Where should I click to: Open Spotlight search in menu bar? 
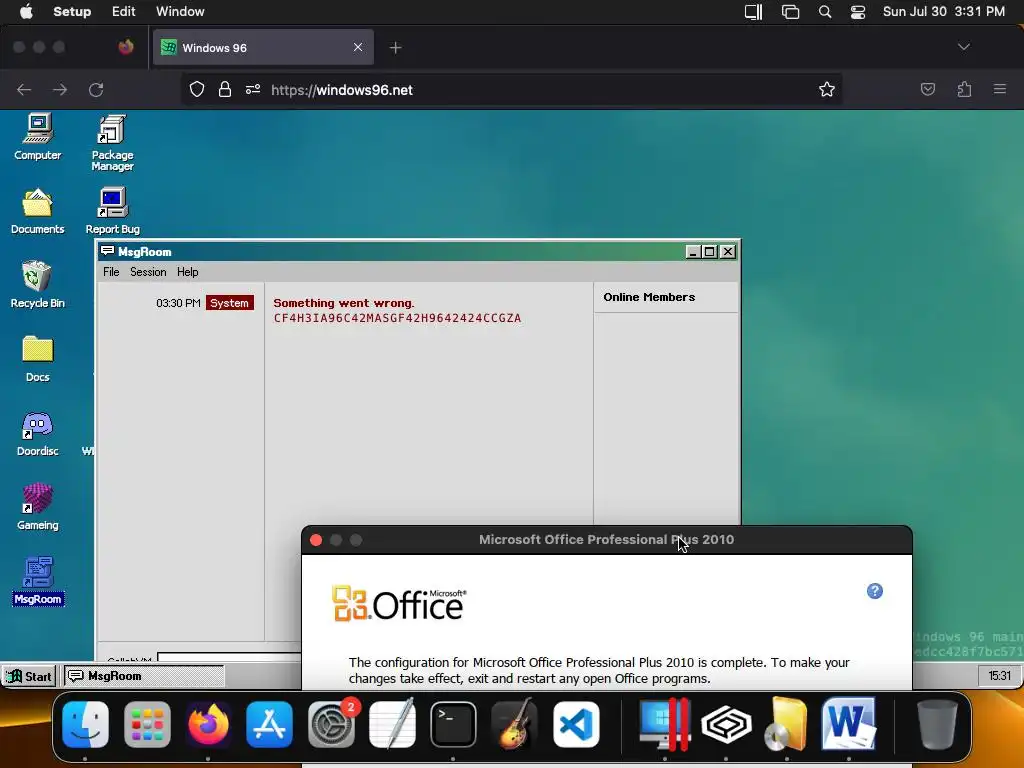(x=825, y=12)
